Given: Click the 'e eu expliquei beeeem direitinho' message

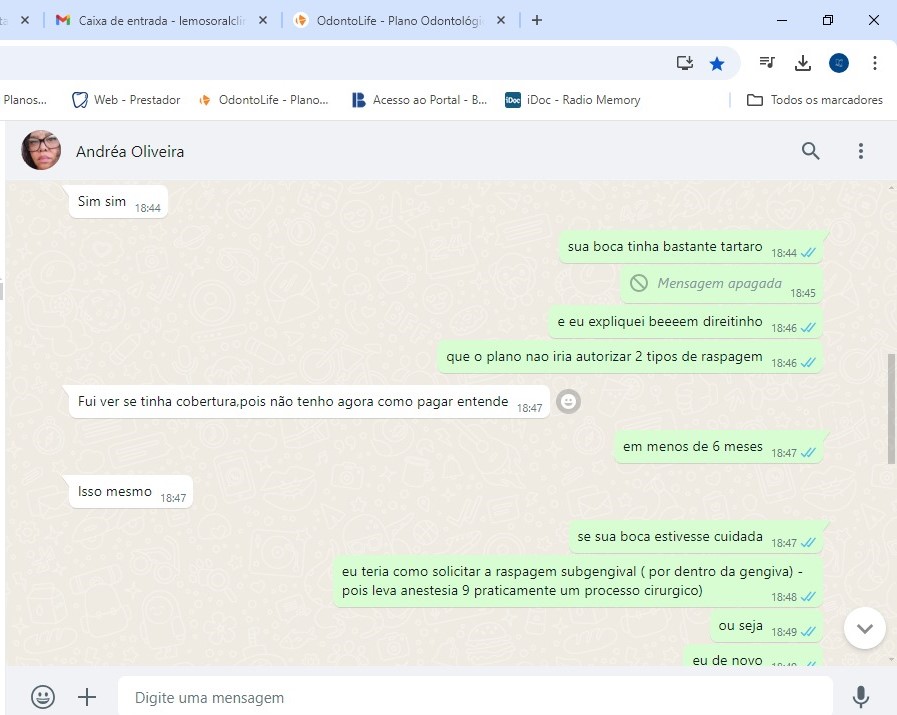Looking at the screenshot, I should 685,322.
